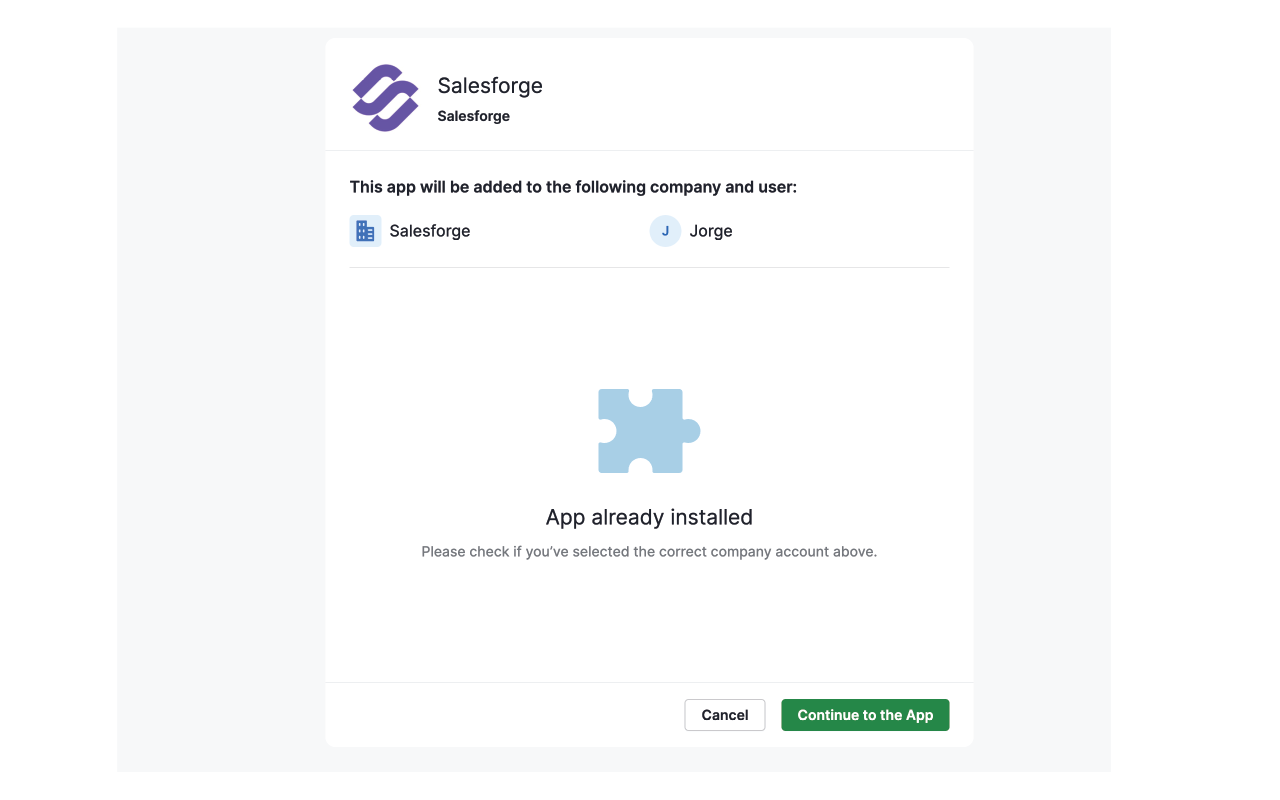Click the App already installed heading
Viewport: 1280px width, 800px height.
(648, 516)
